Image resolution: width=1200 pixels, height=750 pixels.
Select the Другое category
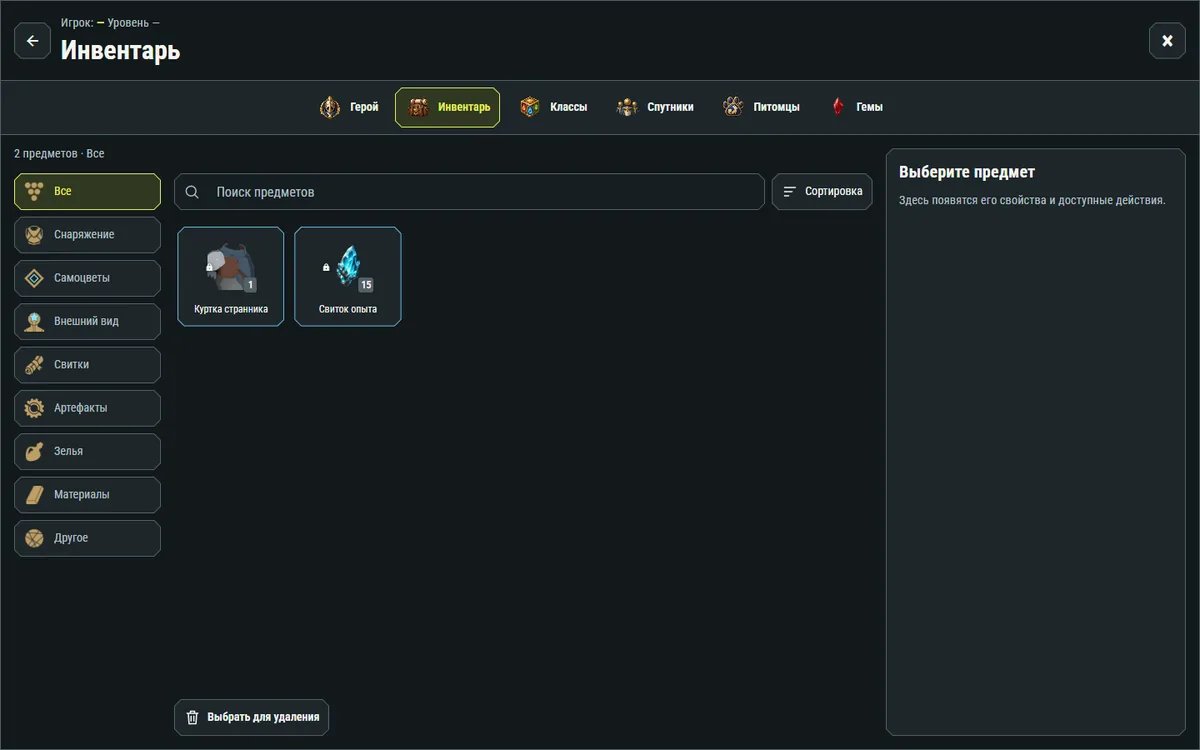(87, 538)
